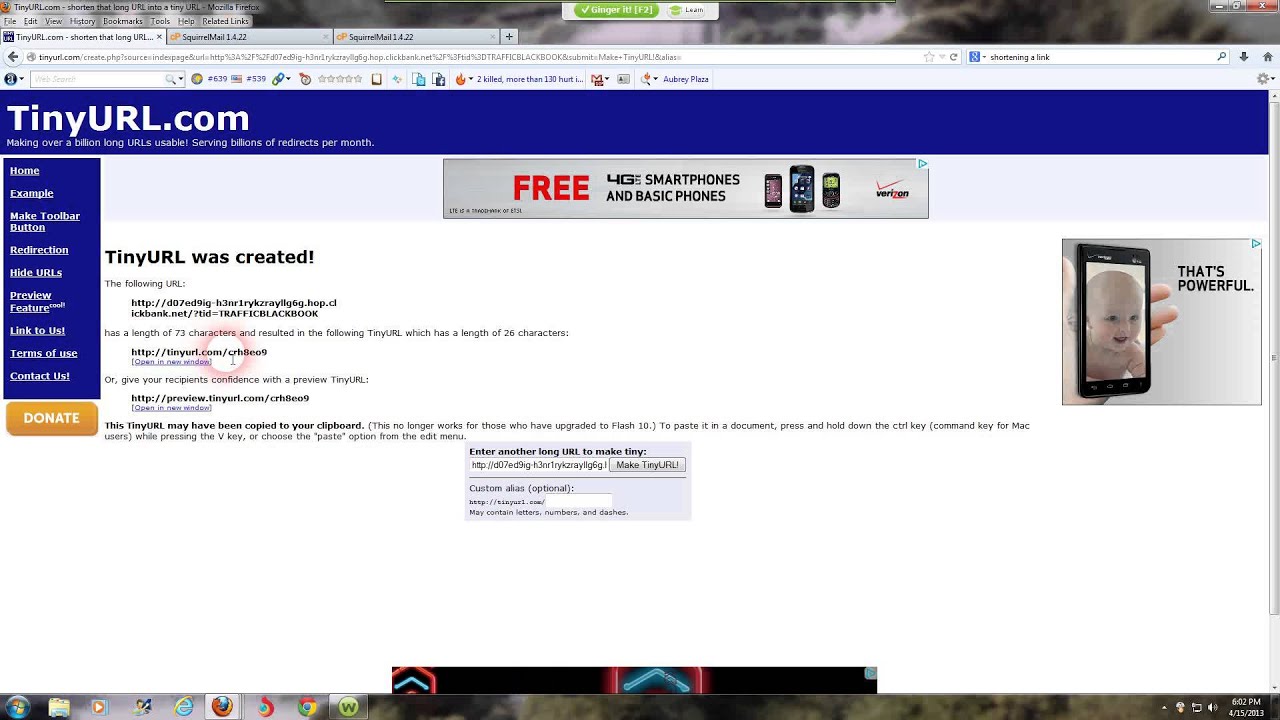
Task: Open the Link to Us! sidebar link
Action: (37, 330)
